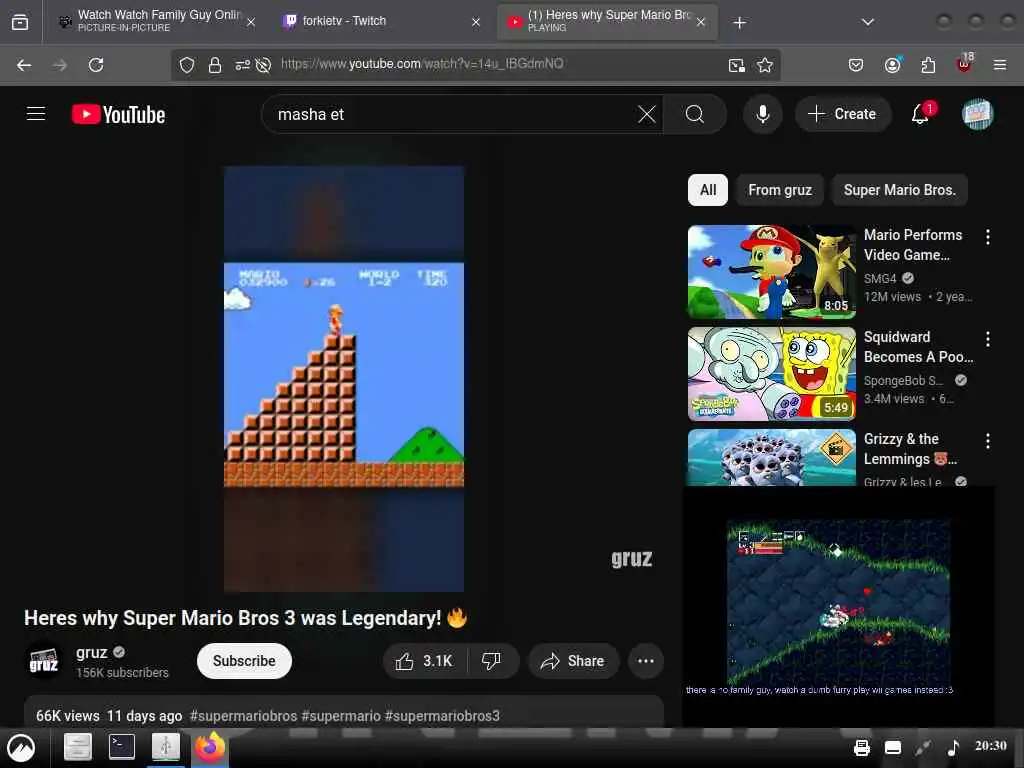Open Grizzy & the Lemmings thumbnail
Viewport: 1024px width, 768px height.
tap(771, 458)
